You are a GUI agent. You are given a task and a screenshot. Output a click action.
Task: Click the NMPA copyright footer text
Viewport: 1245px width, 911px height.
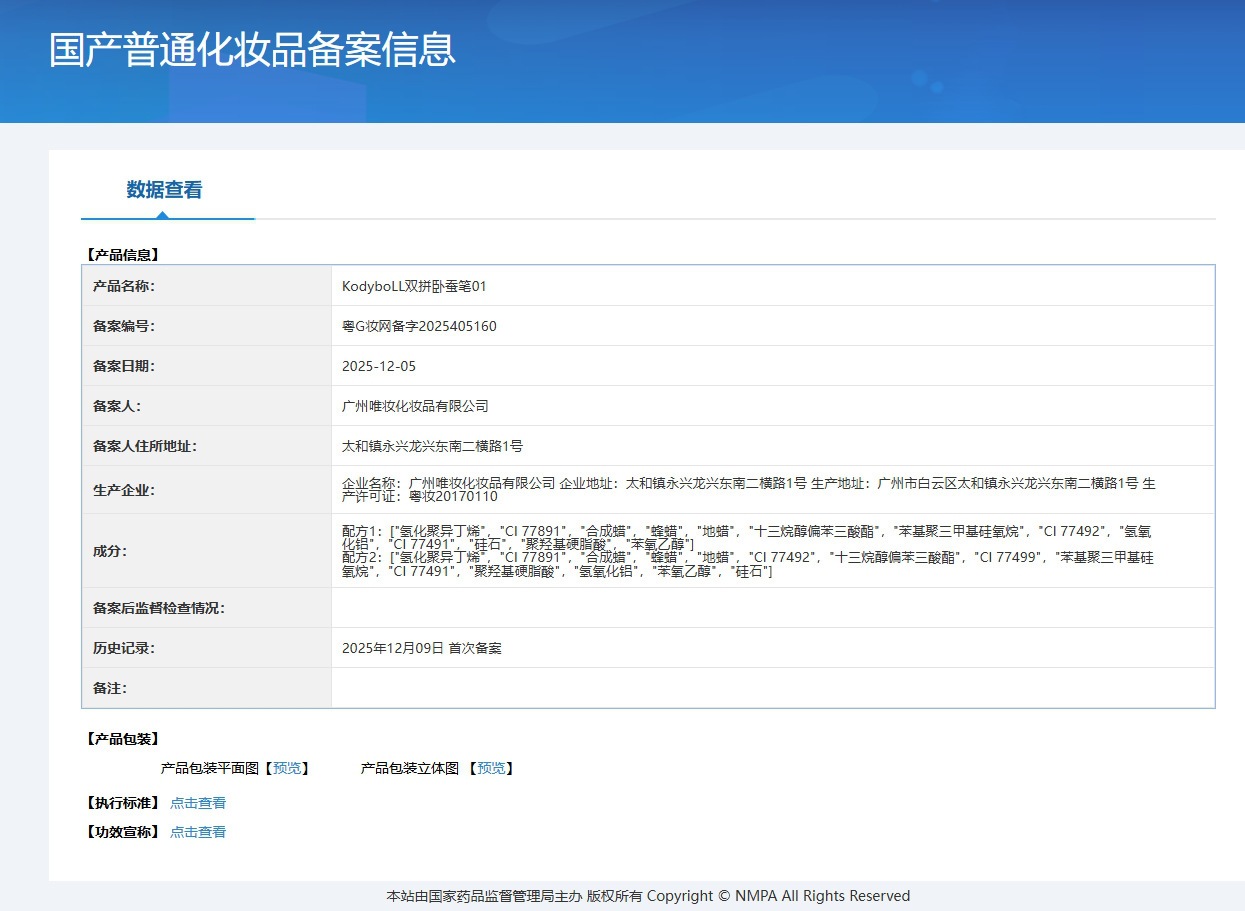(648, 896)
